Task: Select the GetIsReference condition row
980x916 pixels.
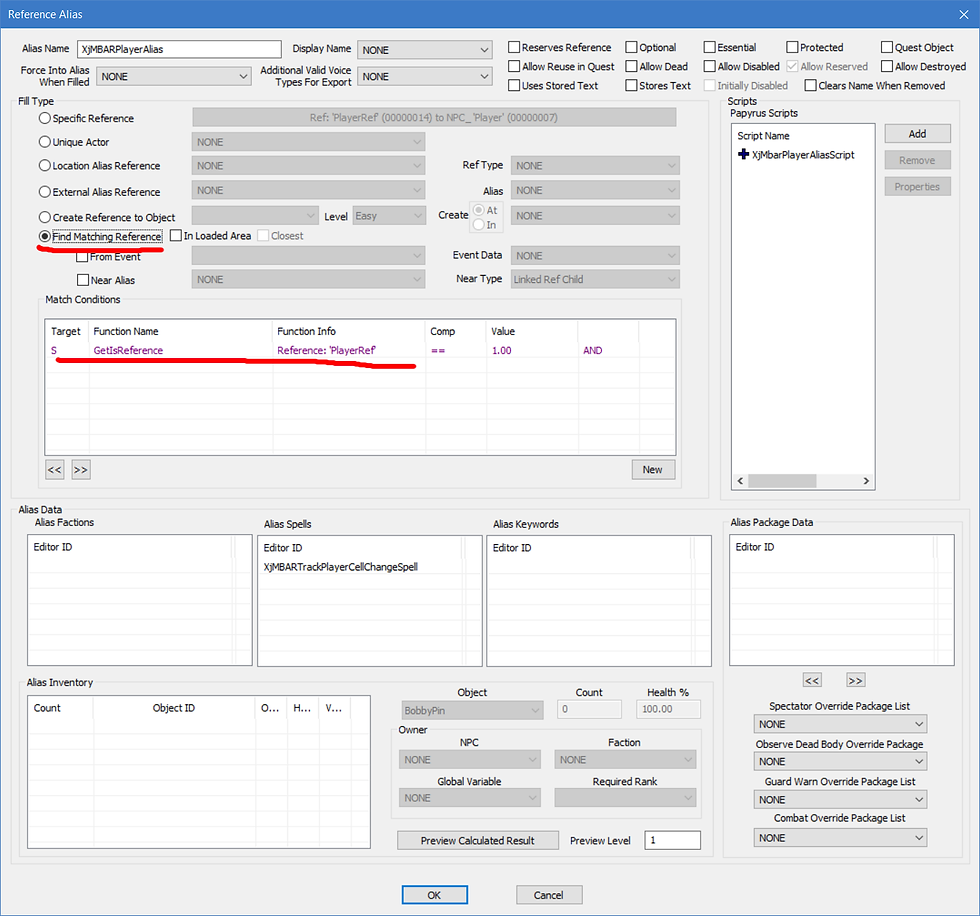Action: coord(360,351)
